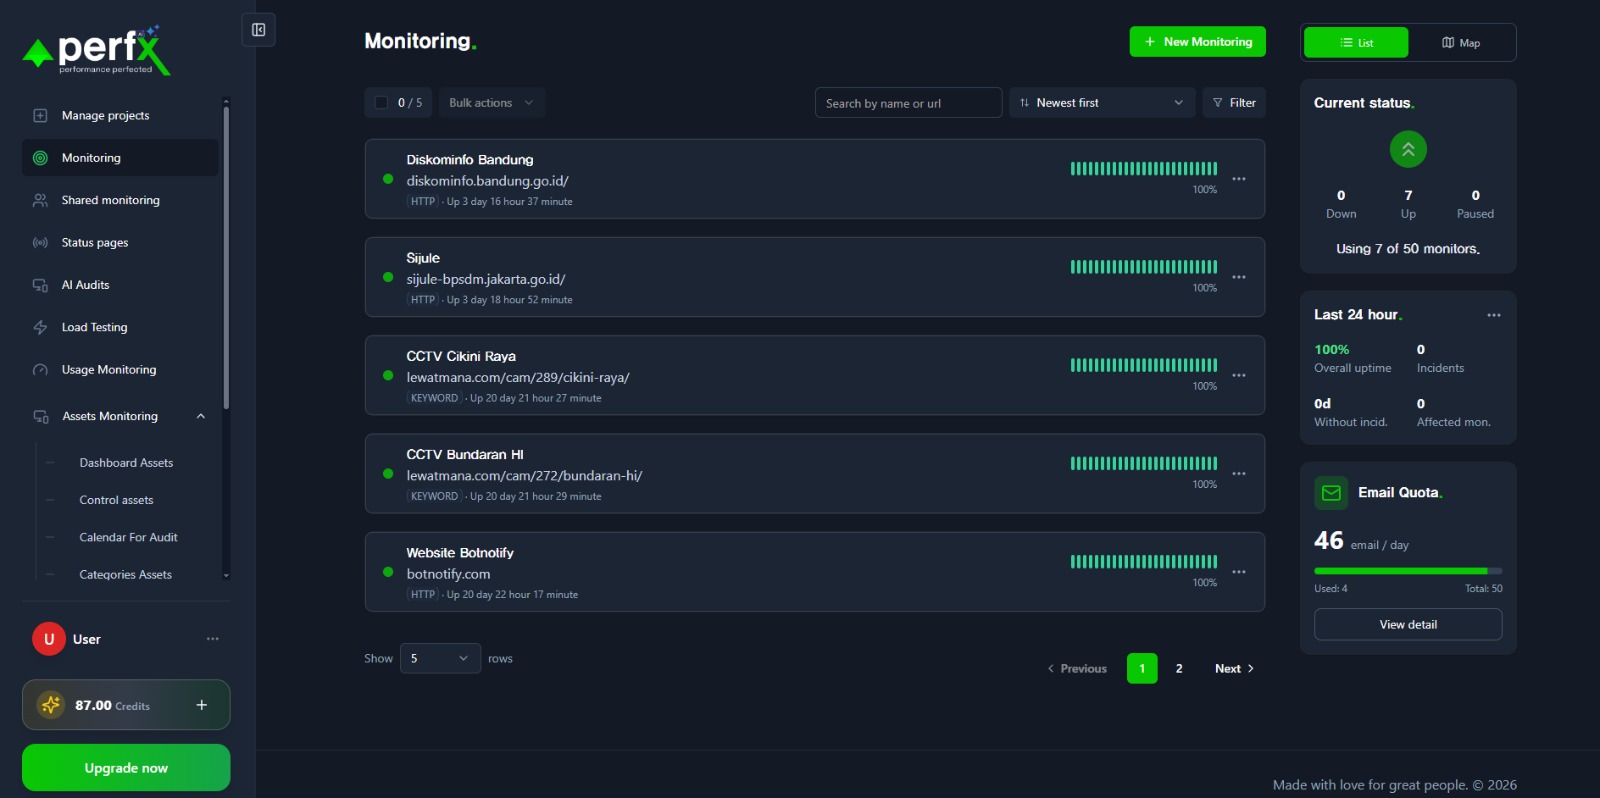Click View detail button

(1408, 624)
